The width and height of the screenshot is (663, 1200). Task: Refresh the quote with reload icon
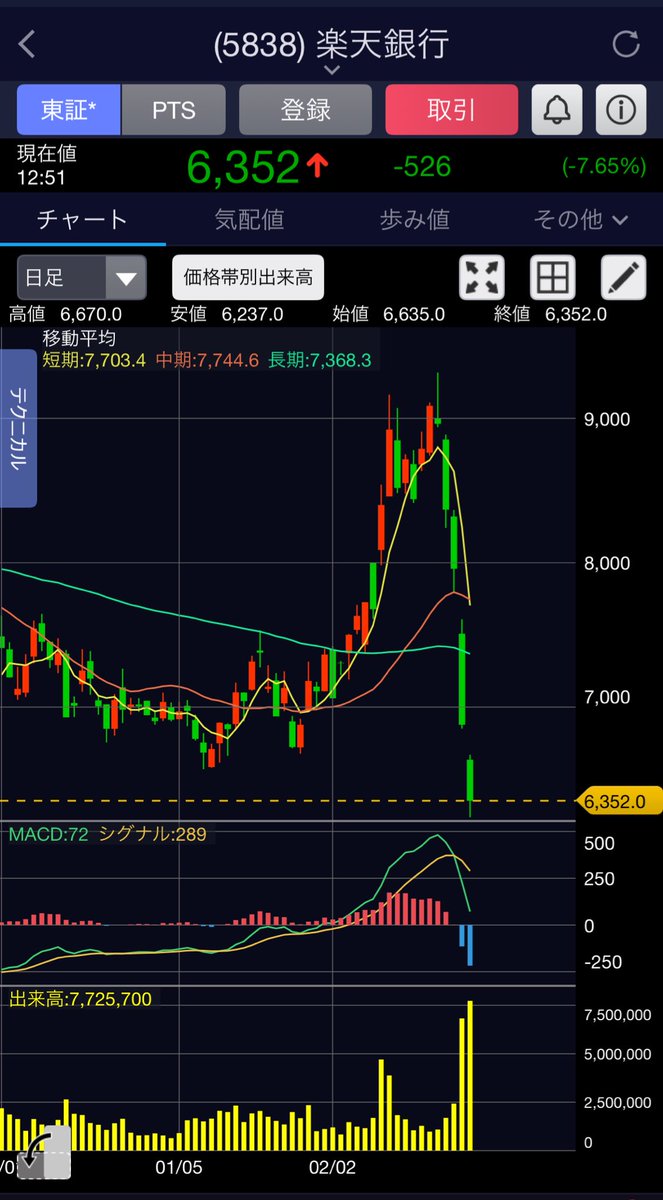click(x=626, y=44)
